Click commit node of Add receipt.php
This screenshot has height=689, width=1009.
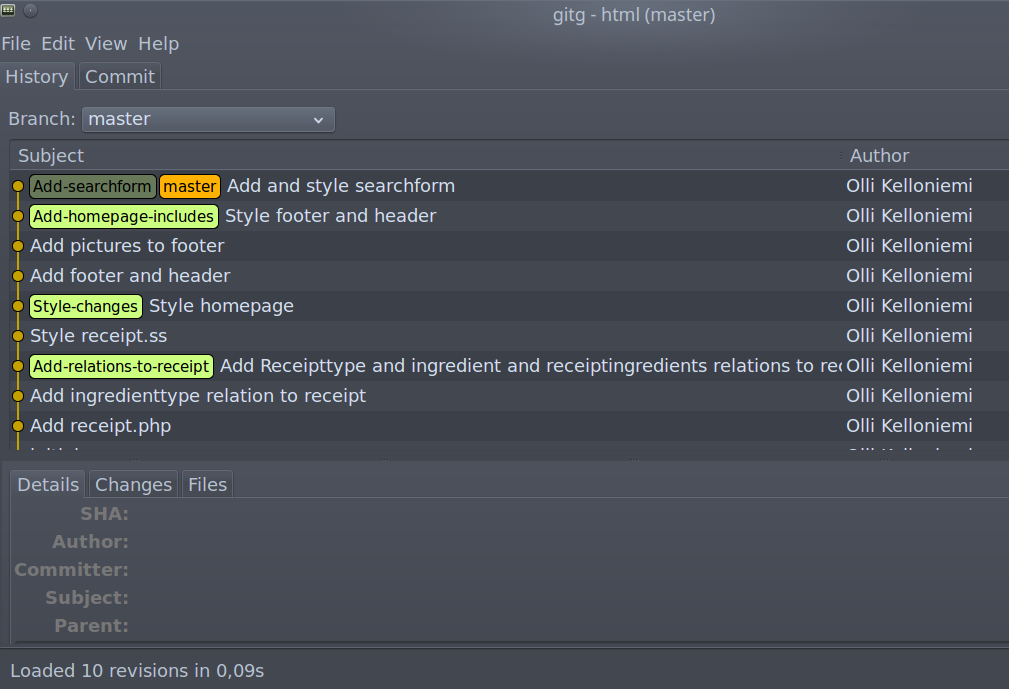pos(18,426)
